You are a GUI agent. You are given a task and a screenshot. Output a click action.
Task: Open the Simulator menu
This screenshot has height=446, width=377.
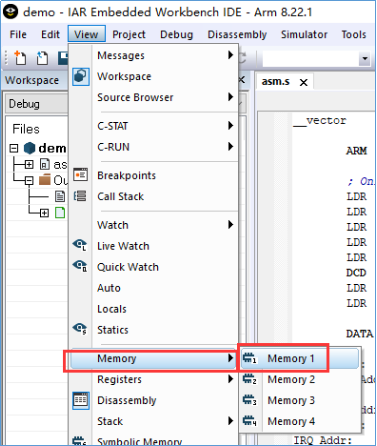click(304, 34)
